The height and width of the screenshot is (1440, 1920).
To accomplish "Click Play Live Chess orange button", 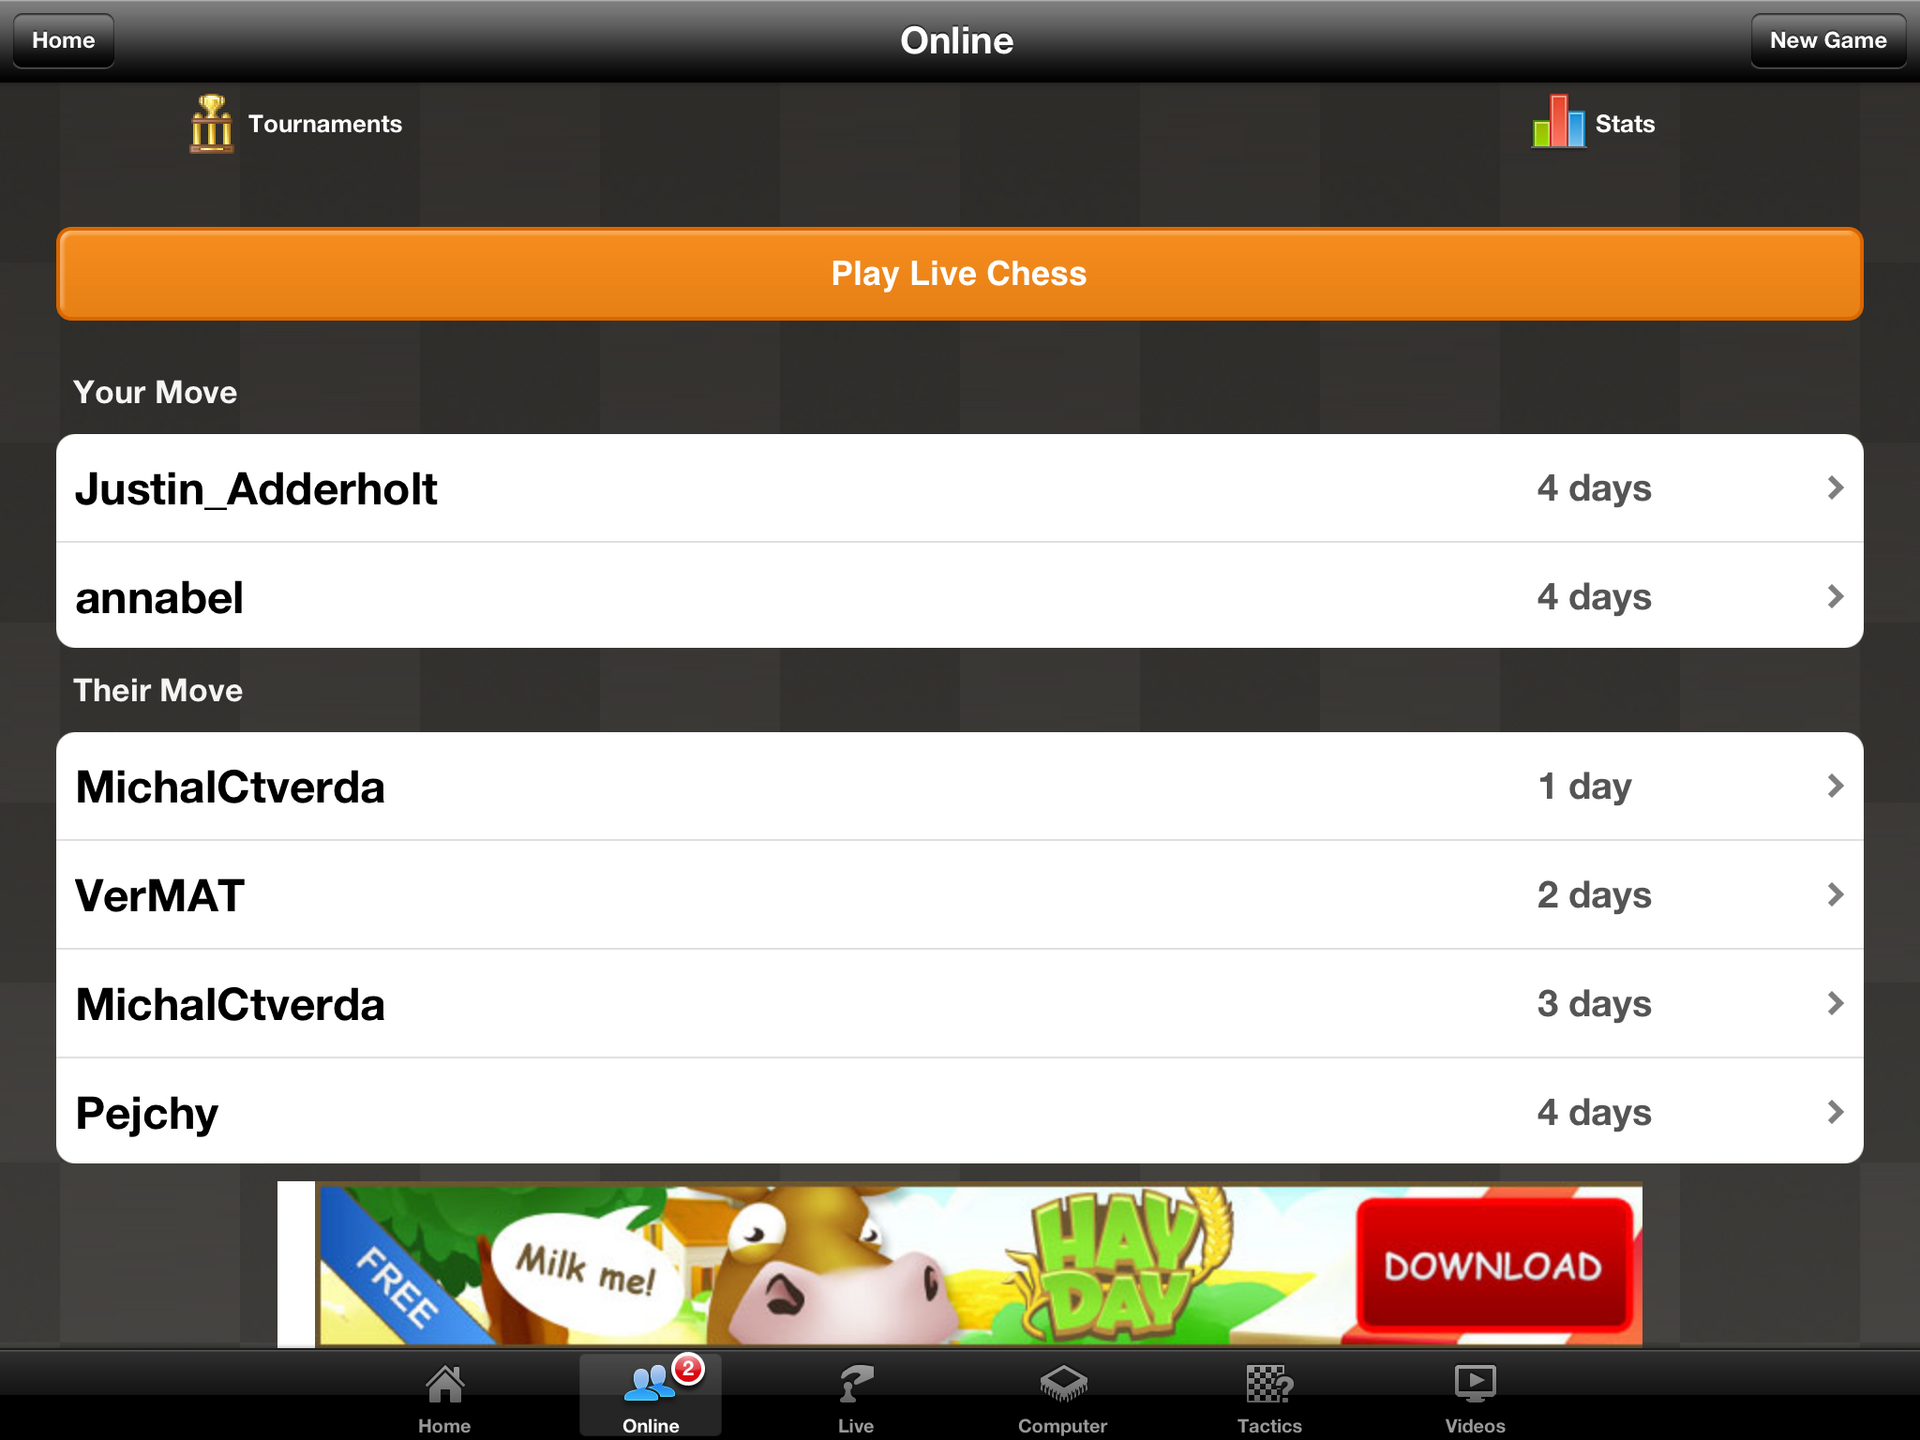I will (x=960, y=274).
